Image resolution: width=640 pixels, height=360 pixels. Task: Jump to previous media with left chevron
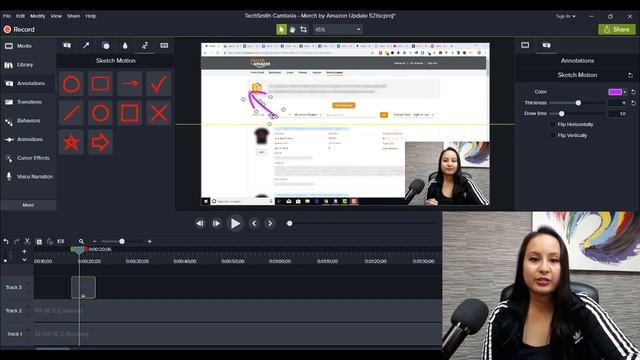(254, 223)
